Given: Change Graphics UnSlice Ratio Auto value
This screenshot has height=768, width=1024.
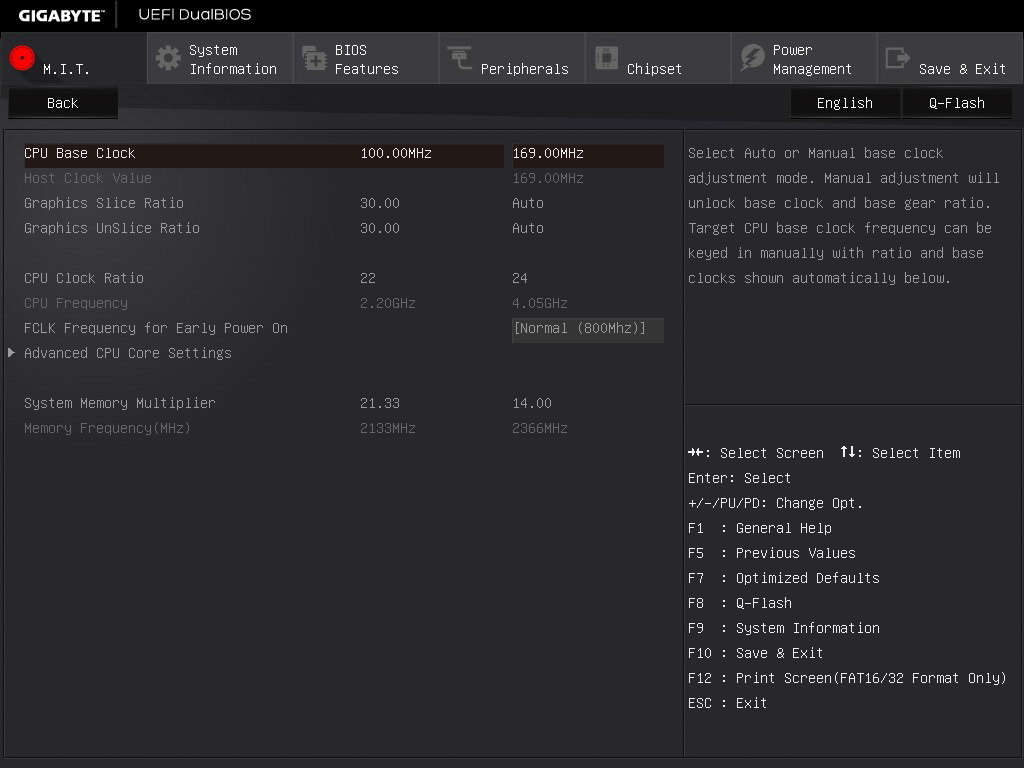Looking at the screenshot, I should pyautogui.click(x=528, y=228).
